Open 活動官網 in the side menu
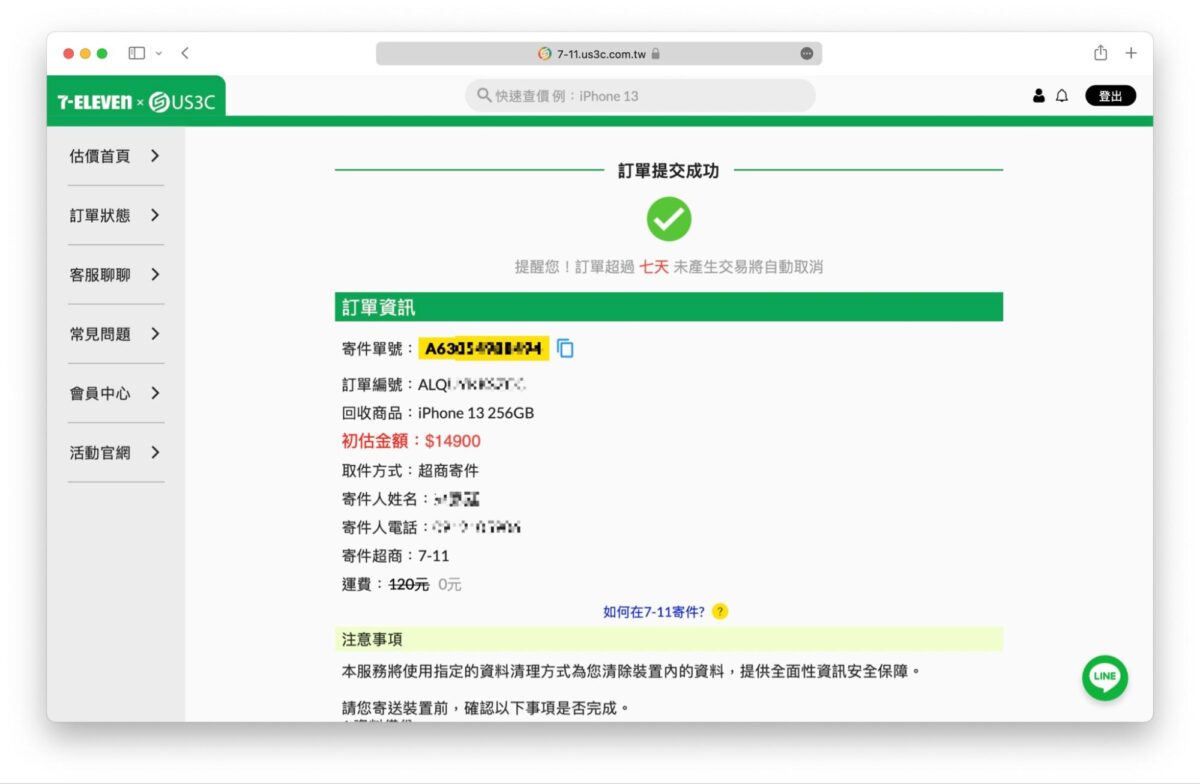 point(100,453)
